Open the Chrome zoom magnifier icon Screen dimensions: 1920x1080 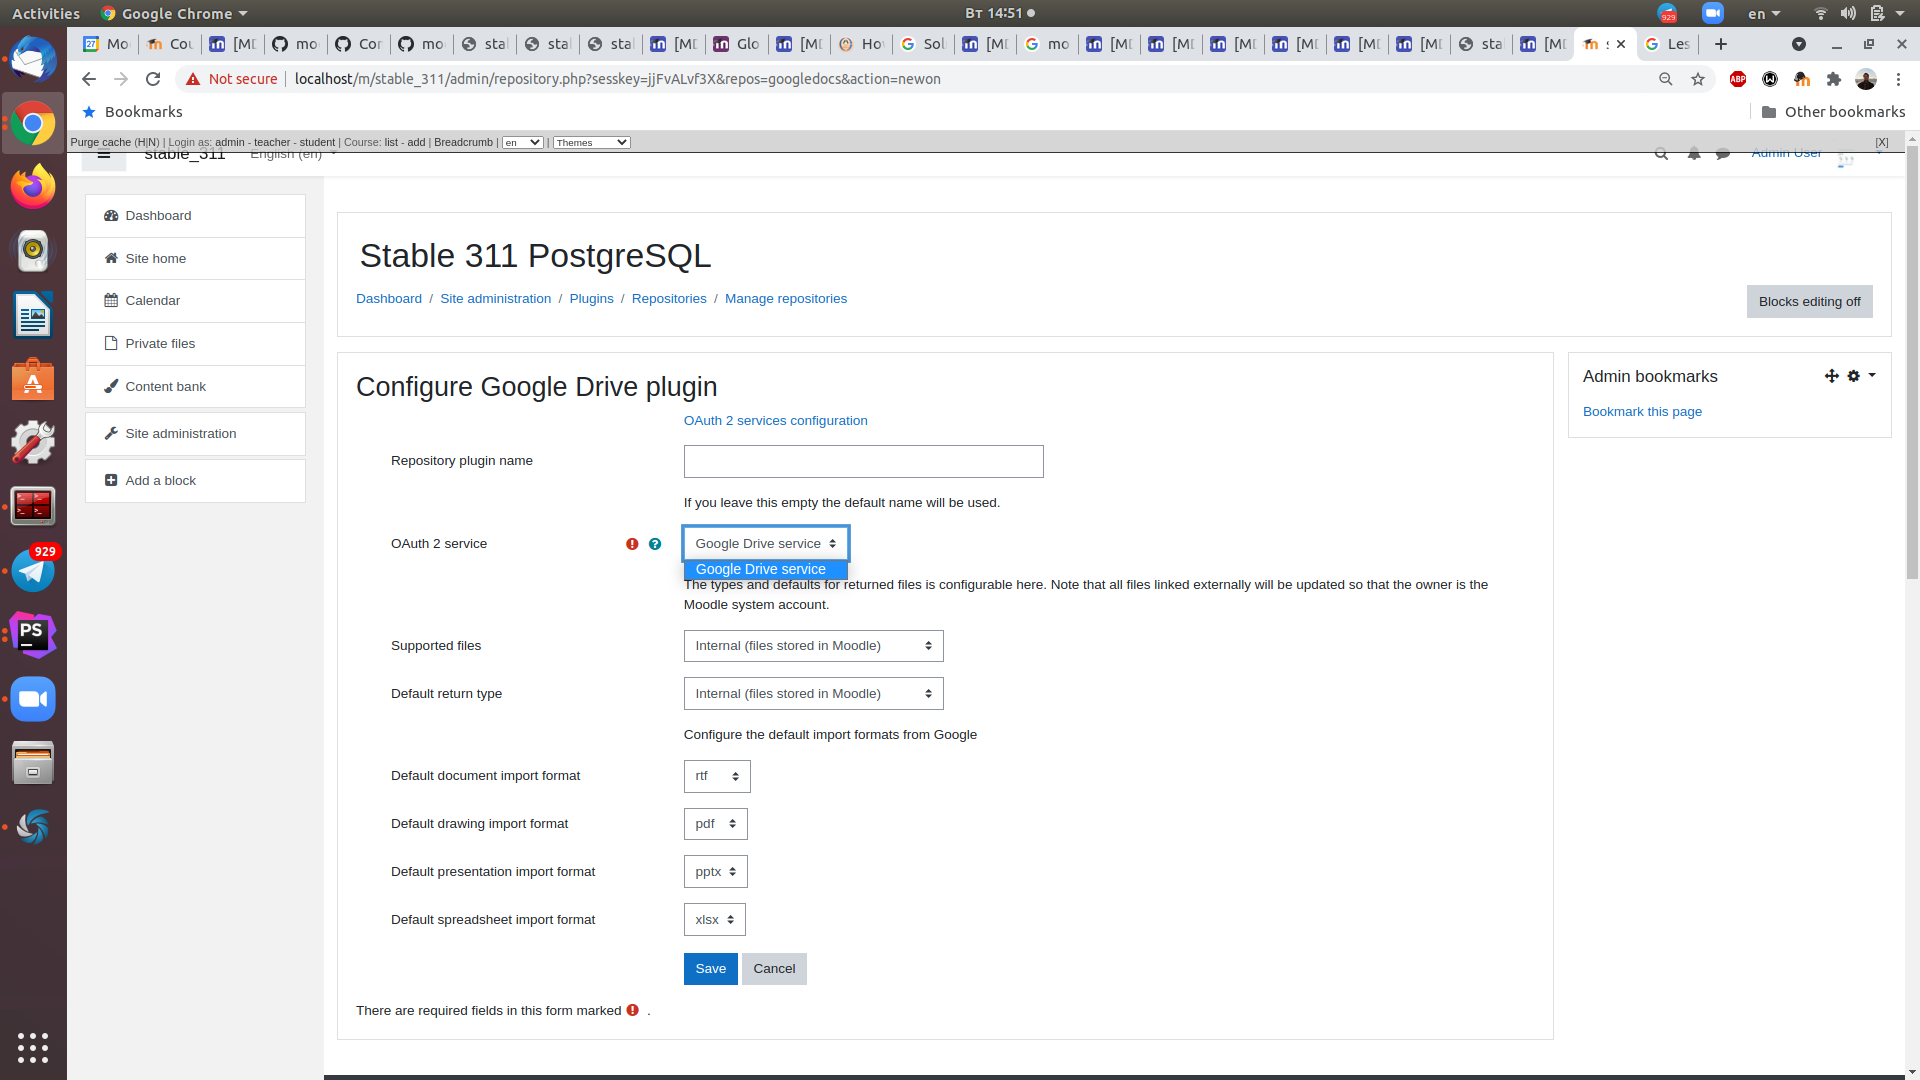click(1666, 79)
